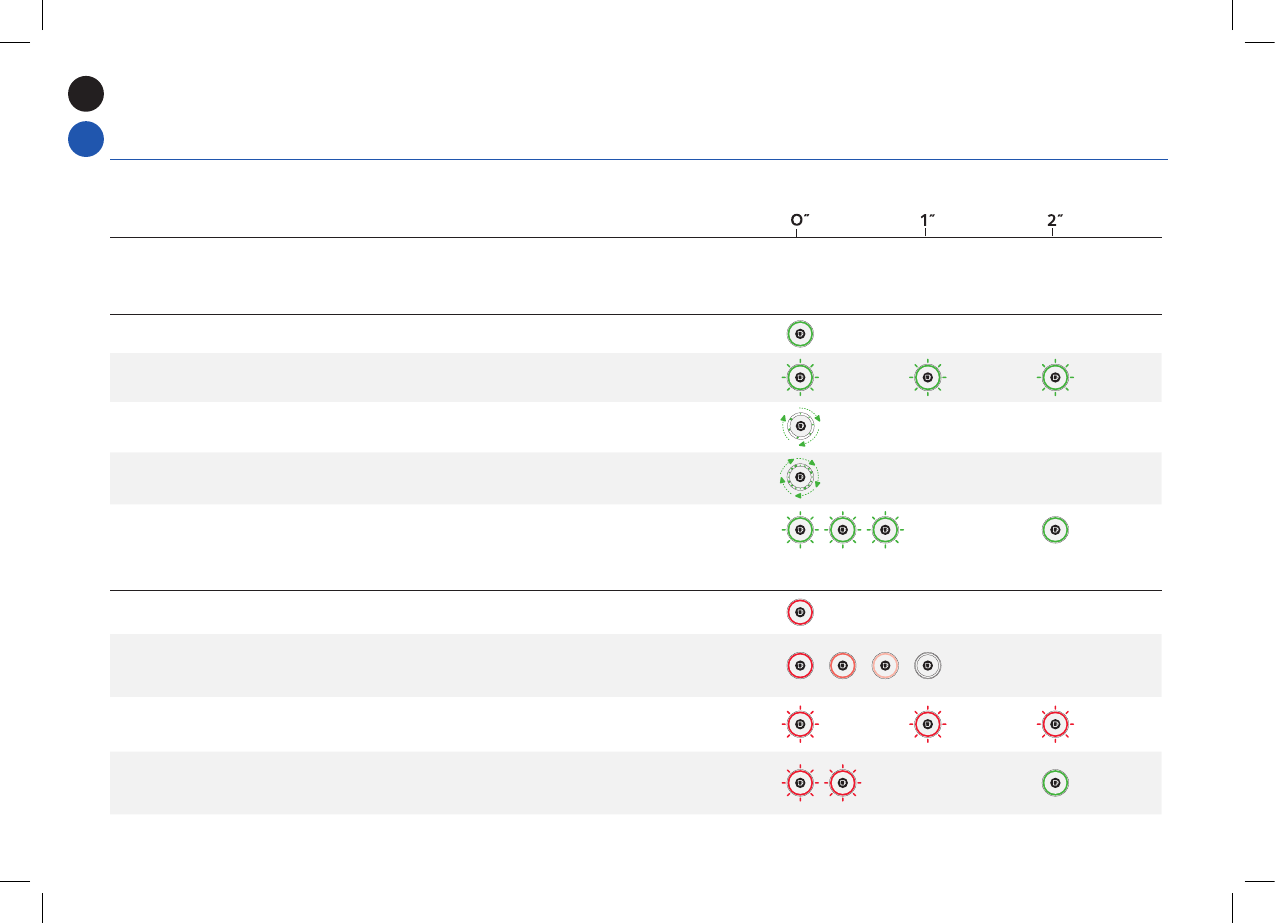Click the second of two adjacent flashing red LEDs
1275x923 pixels.
842,782
